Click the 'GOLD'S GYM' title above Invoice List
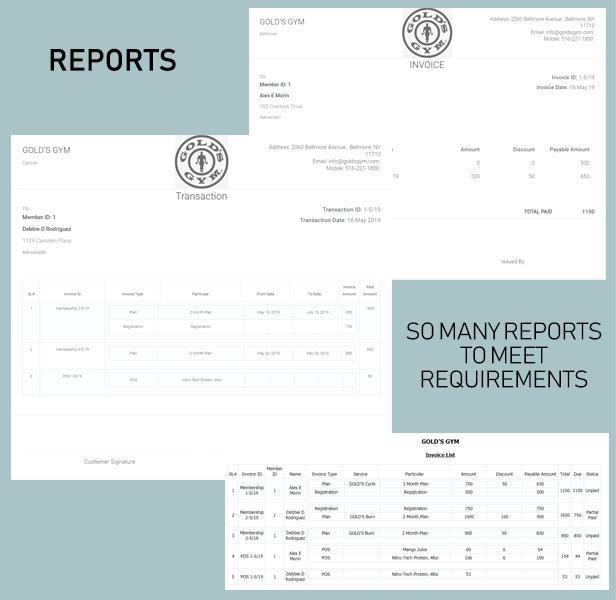 click(440, 441)
